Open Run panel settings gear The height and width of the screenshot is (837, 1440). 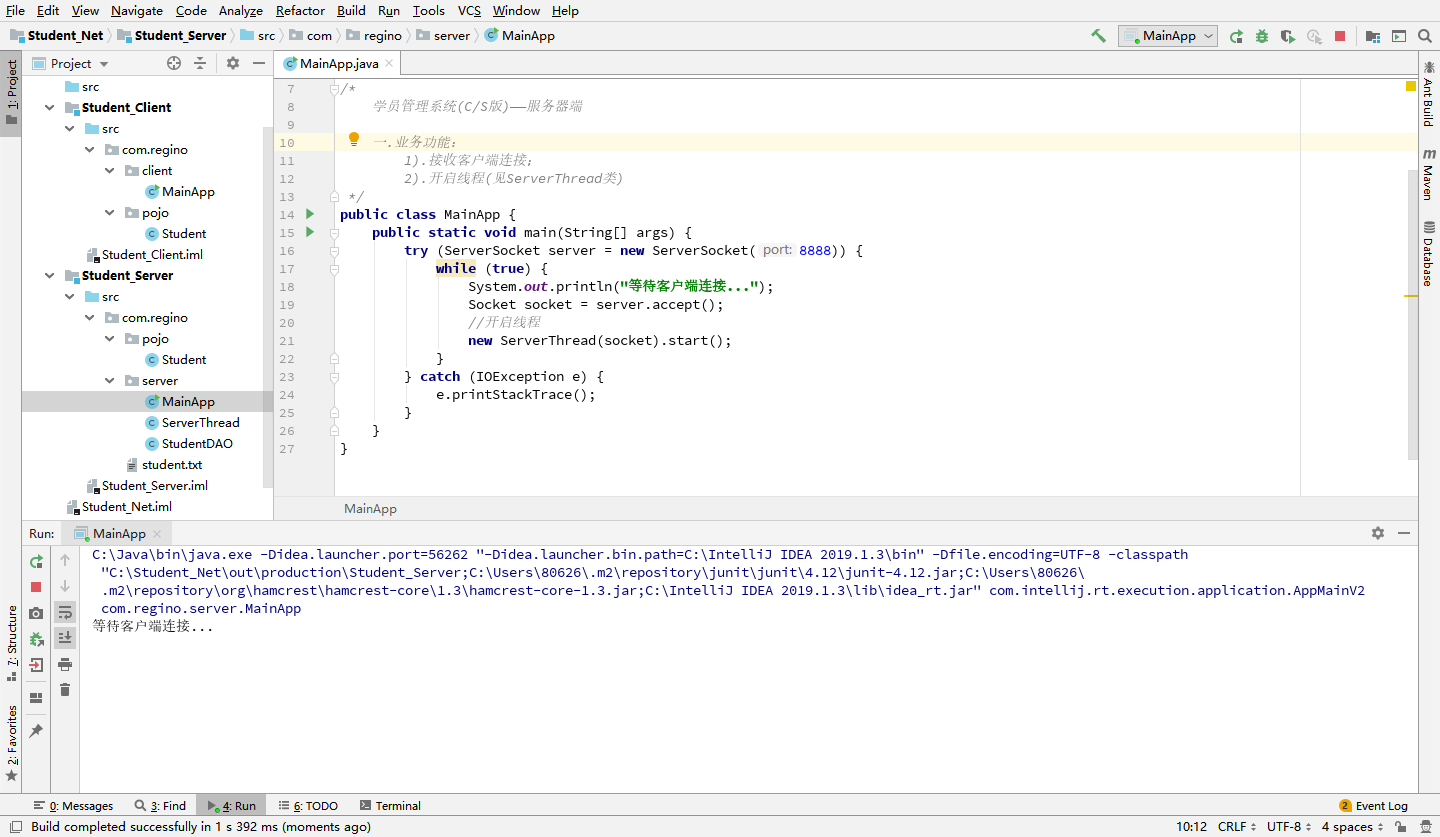(1378, 533)
